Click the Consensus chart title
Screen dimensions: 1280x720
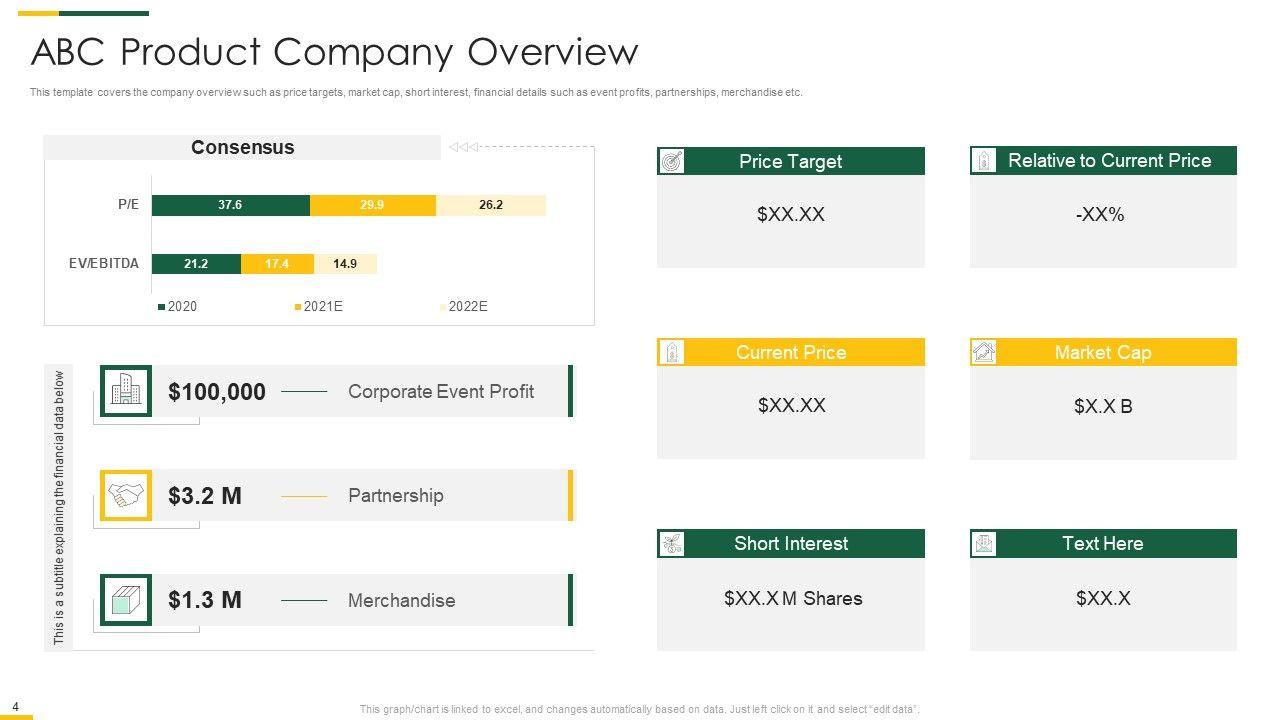[242, 148]
